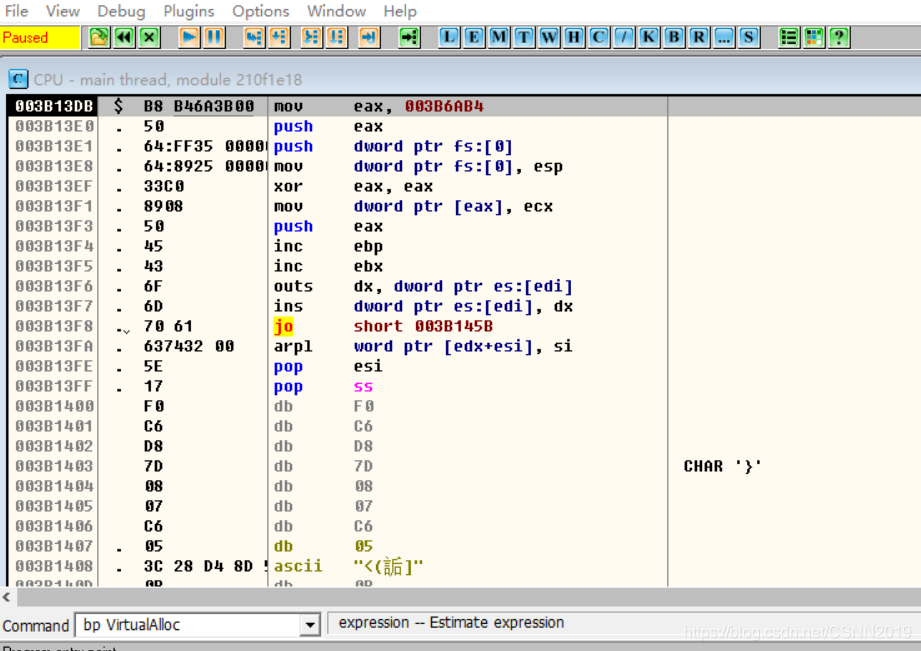Open Executable modules window (E button)

click(473, 38)
